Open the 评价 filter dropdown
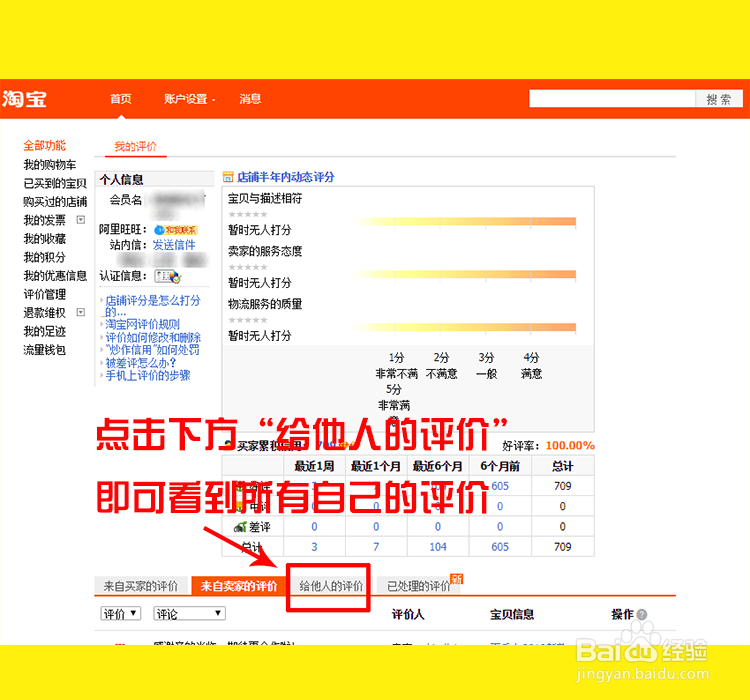This screenshot has height=700, width=750. pos(121,613)
